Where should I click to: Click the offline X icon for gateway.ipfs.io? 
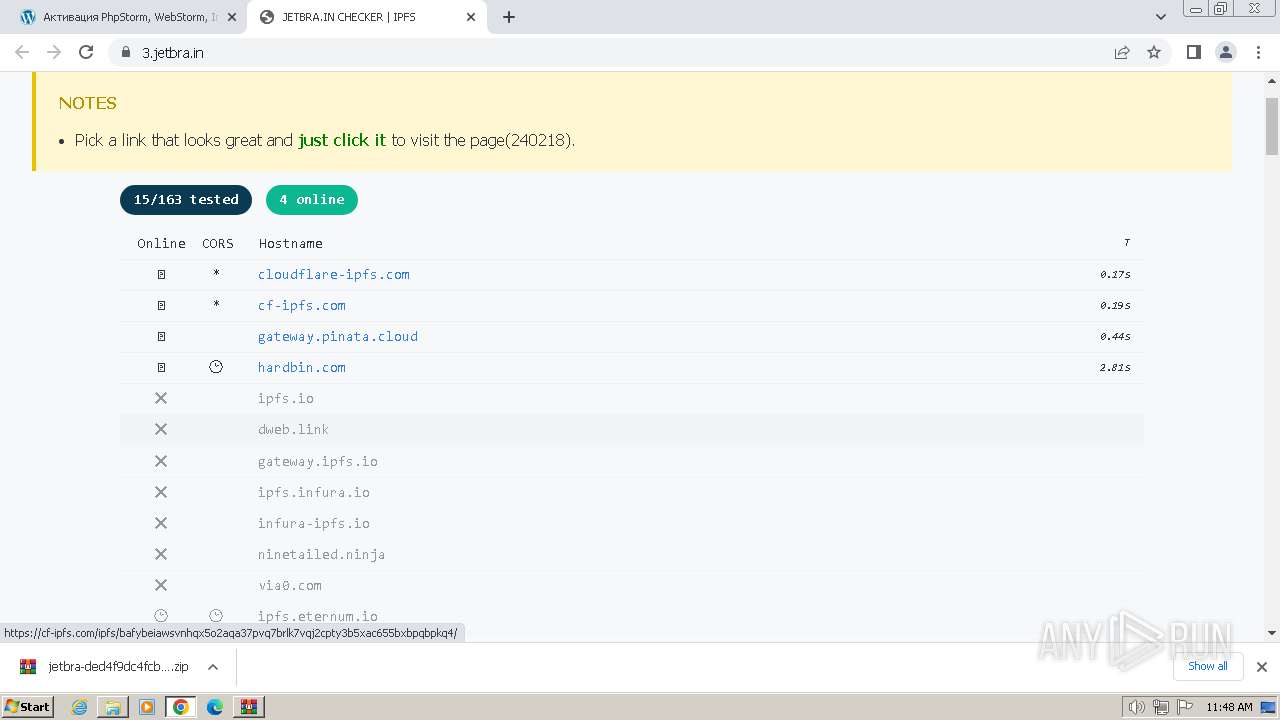coord(161,461)
